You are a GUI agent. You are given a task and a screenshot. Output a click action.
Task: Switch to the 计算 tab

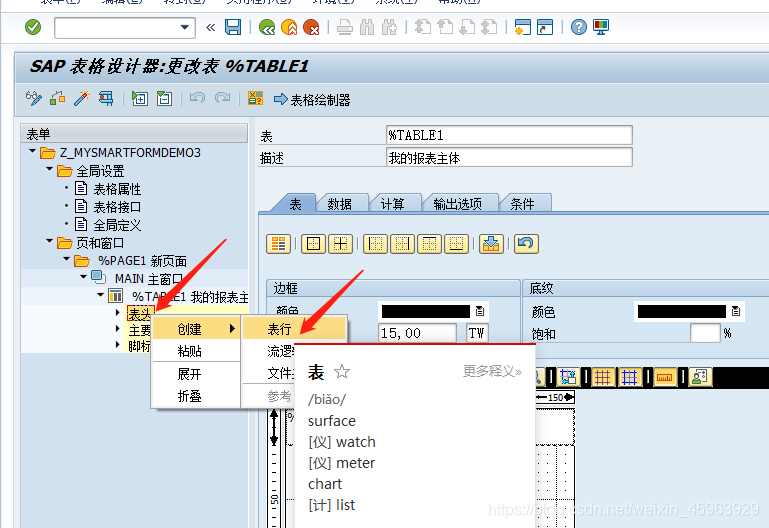(392, 203)
